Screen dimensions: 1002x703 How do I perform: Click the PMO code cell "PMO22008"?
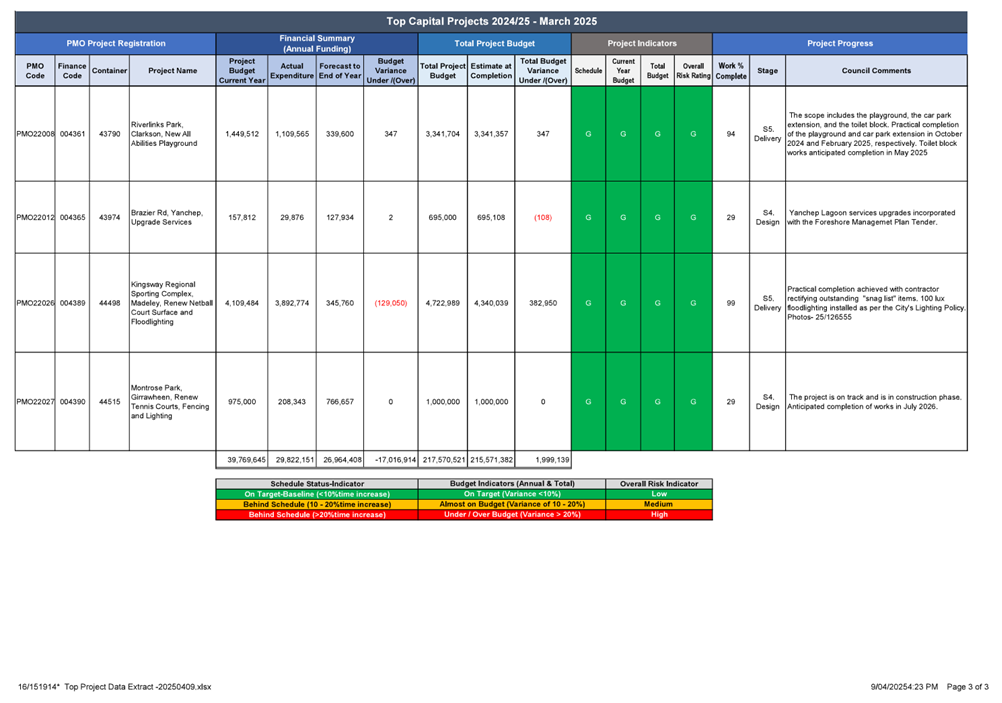tap(35, 134)
